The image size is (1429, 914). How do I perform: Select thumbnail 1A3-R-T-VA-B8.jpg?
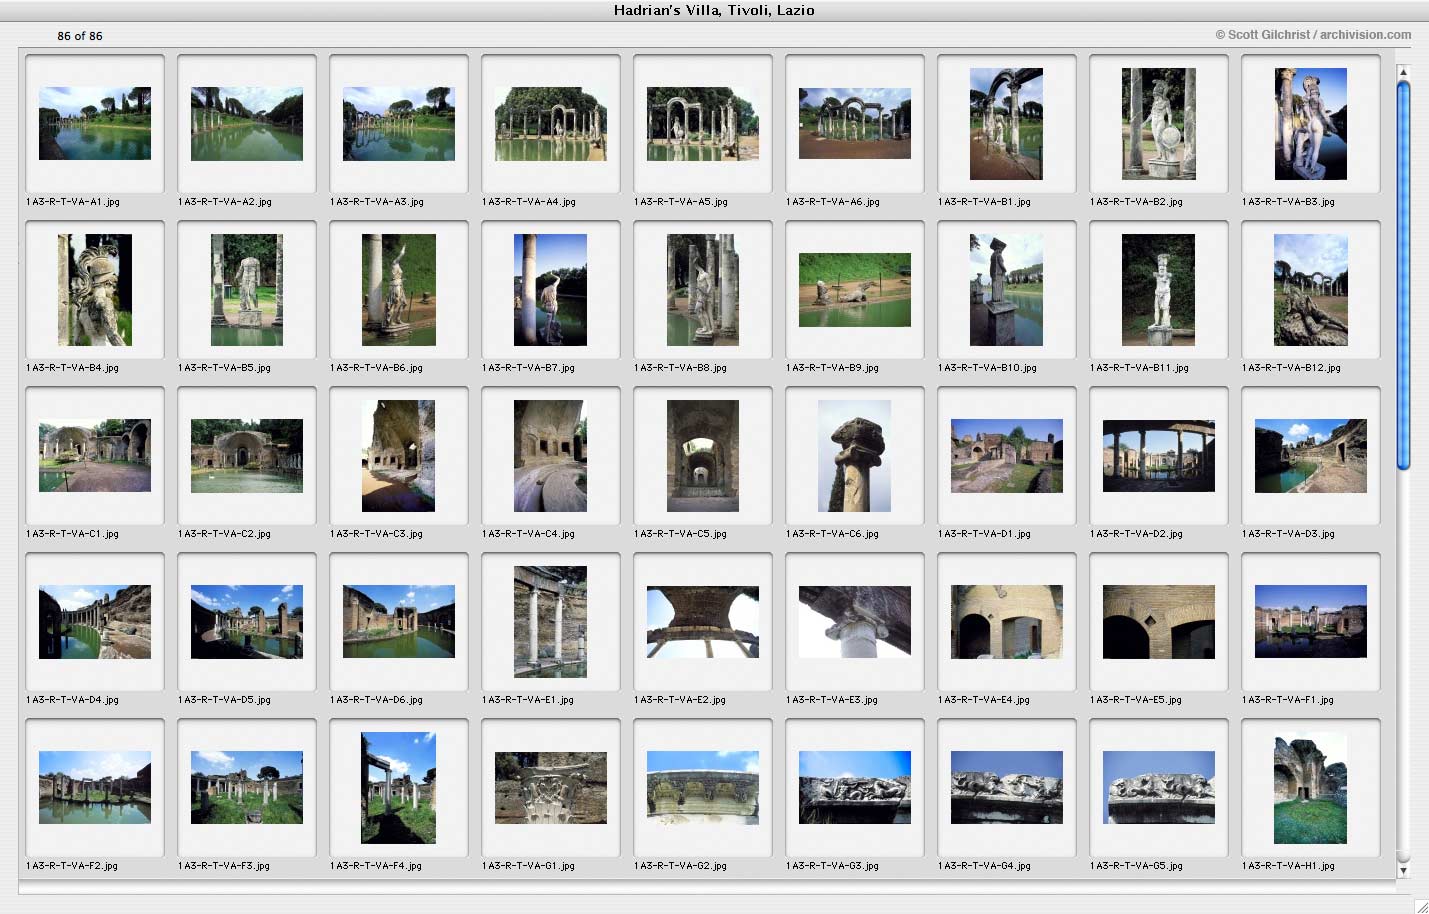pyautogui.click(x=703, y=290)
